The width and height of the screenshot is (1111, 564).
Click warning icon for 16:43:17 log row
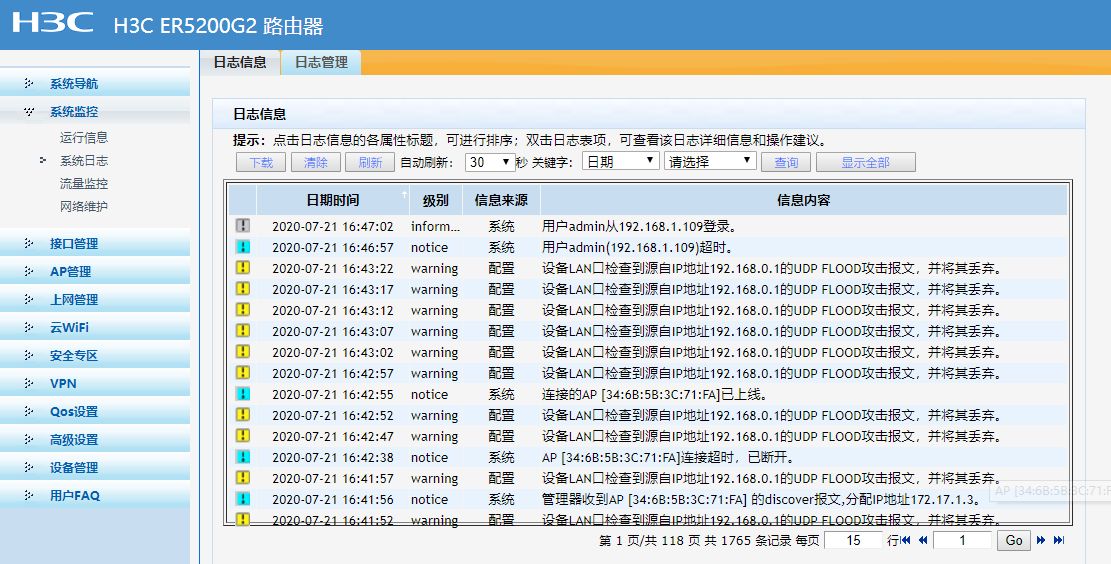coord(243,288)
